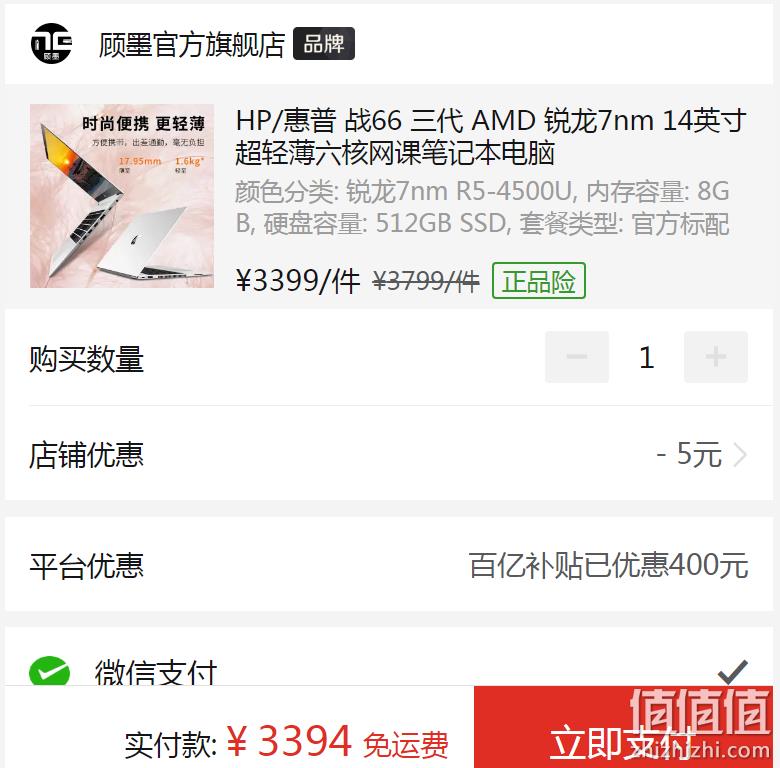Click the quantity number field

[x=647, y=357]
